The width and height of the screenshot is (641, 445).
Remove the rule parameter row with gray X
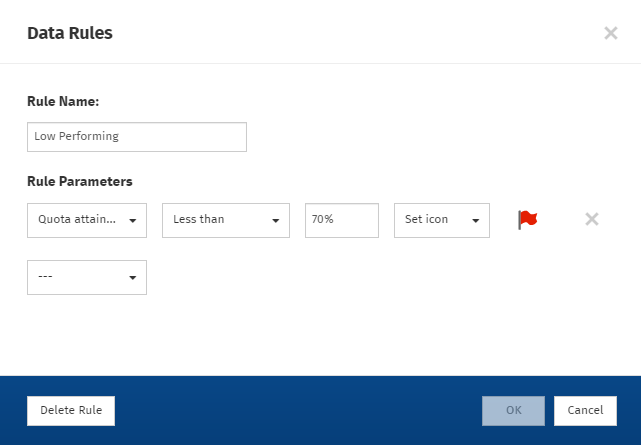(591, 219)
